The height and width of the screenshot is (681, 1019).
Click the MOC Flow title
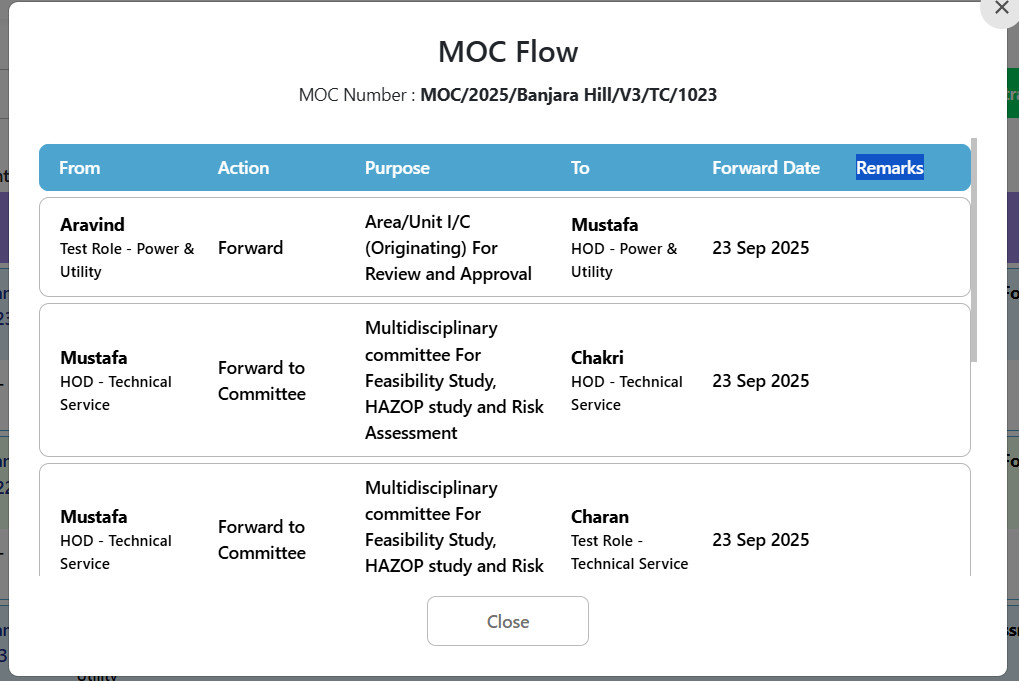pyautogui.click(x=508, y=51)
